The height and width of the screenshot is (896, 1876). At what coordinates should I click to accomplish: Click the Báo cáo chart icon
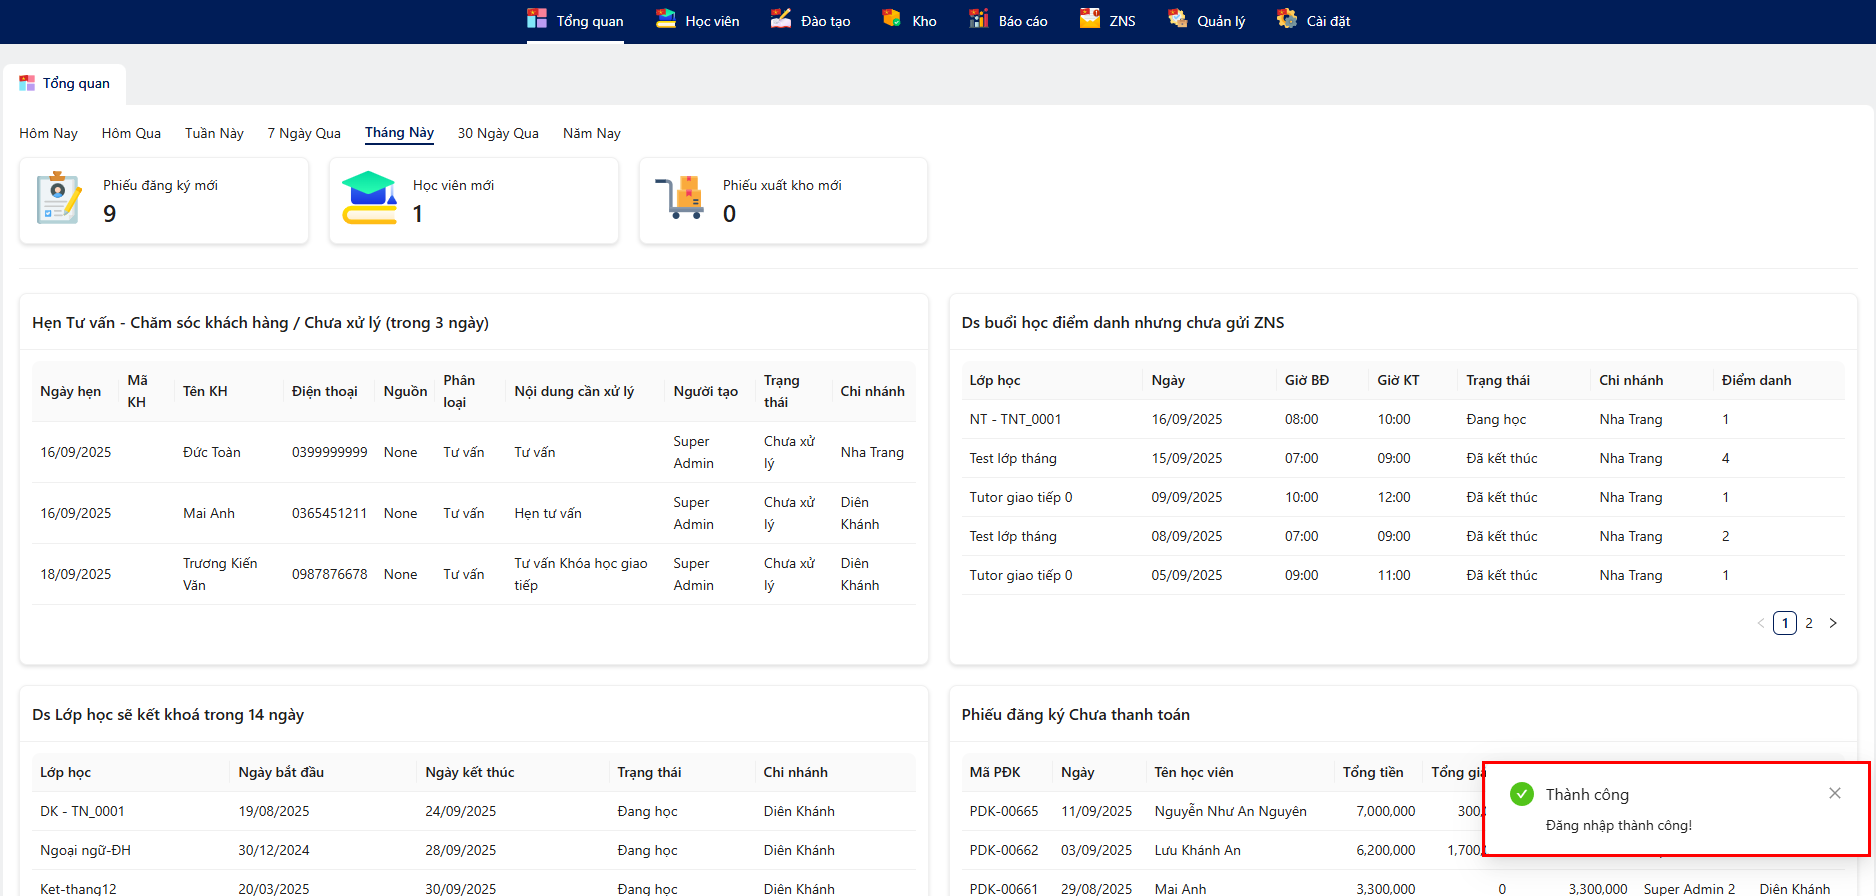(x=979, y=19)
